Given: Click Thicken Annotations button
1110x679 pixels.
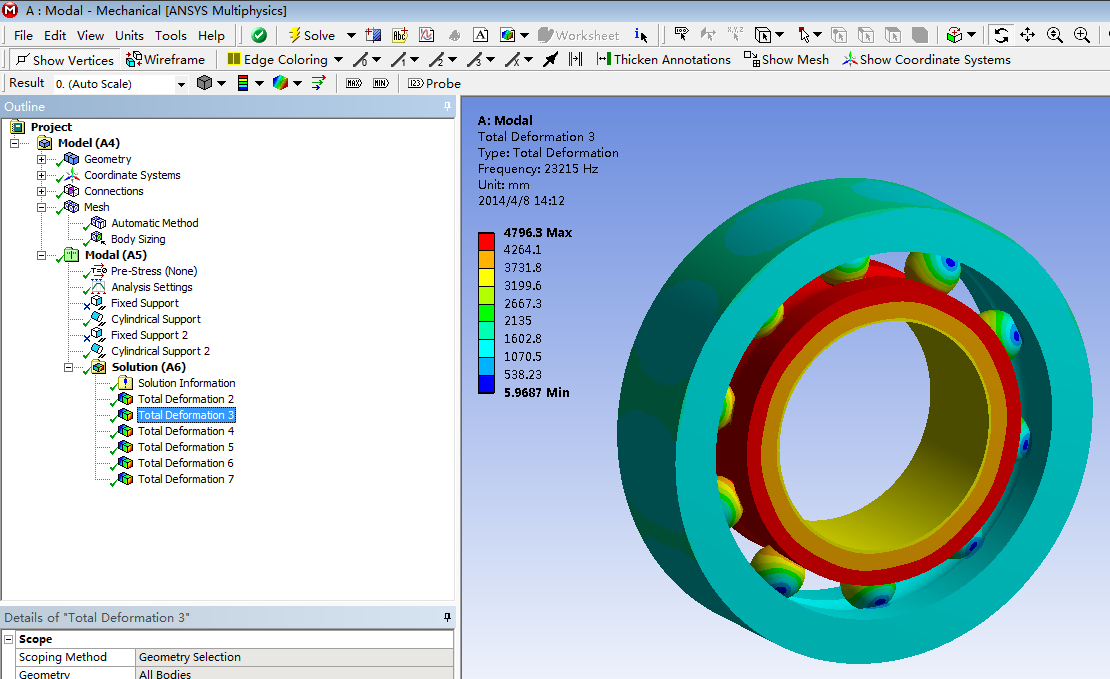Looking at the screenshot, I should (x=663, y=60).
